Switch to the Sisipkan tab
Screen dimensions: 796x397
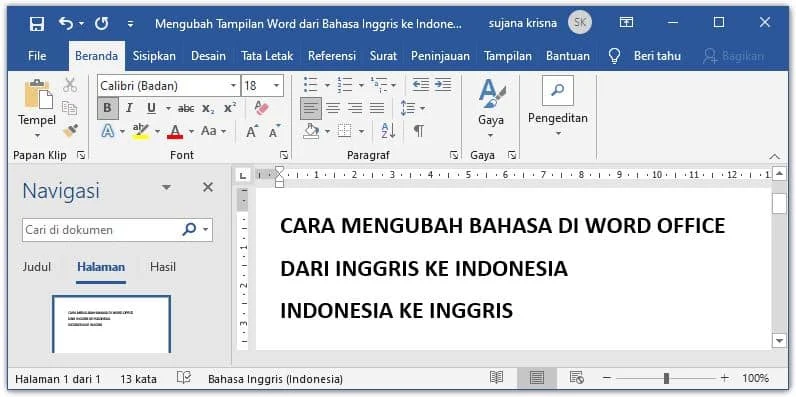pos(154,56)
